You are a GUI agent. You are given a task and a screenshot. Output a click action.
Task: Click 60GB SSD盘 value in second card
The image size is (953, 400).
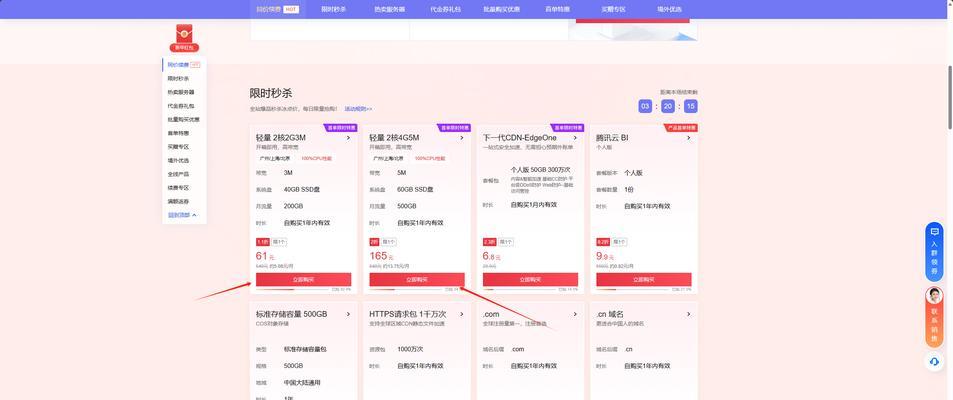click(x=416, y=190)
